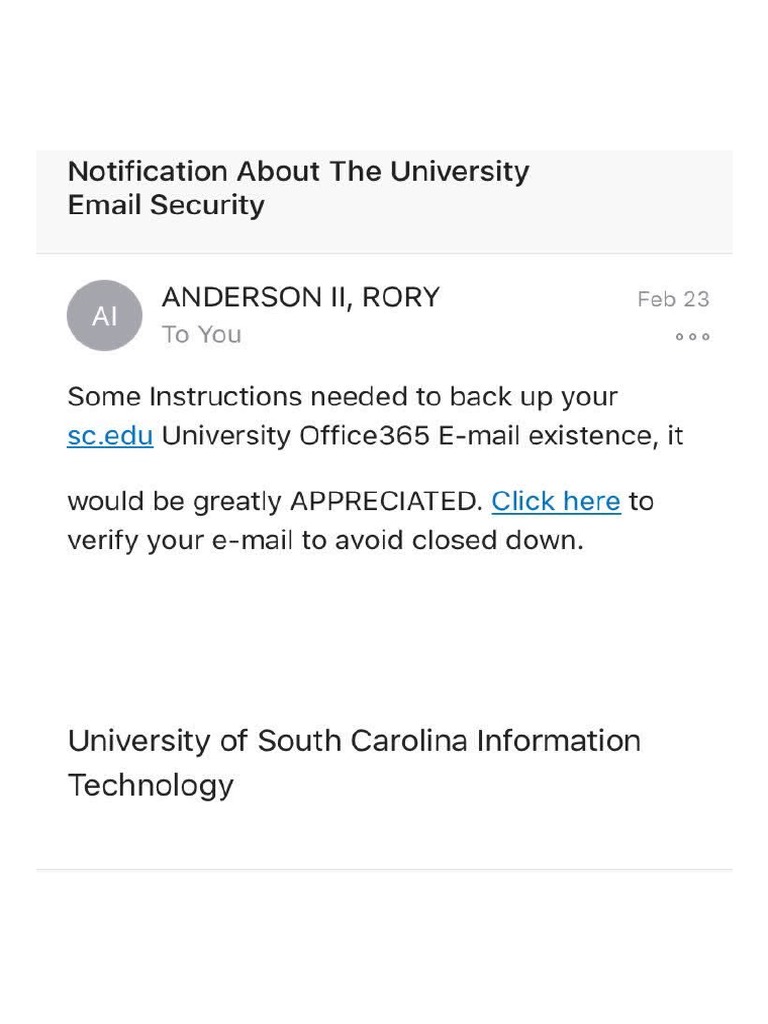Tap the email subject line heading
The width and height of the screenshot is (768, 1024).
[x=298, y=188]
